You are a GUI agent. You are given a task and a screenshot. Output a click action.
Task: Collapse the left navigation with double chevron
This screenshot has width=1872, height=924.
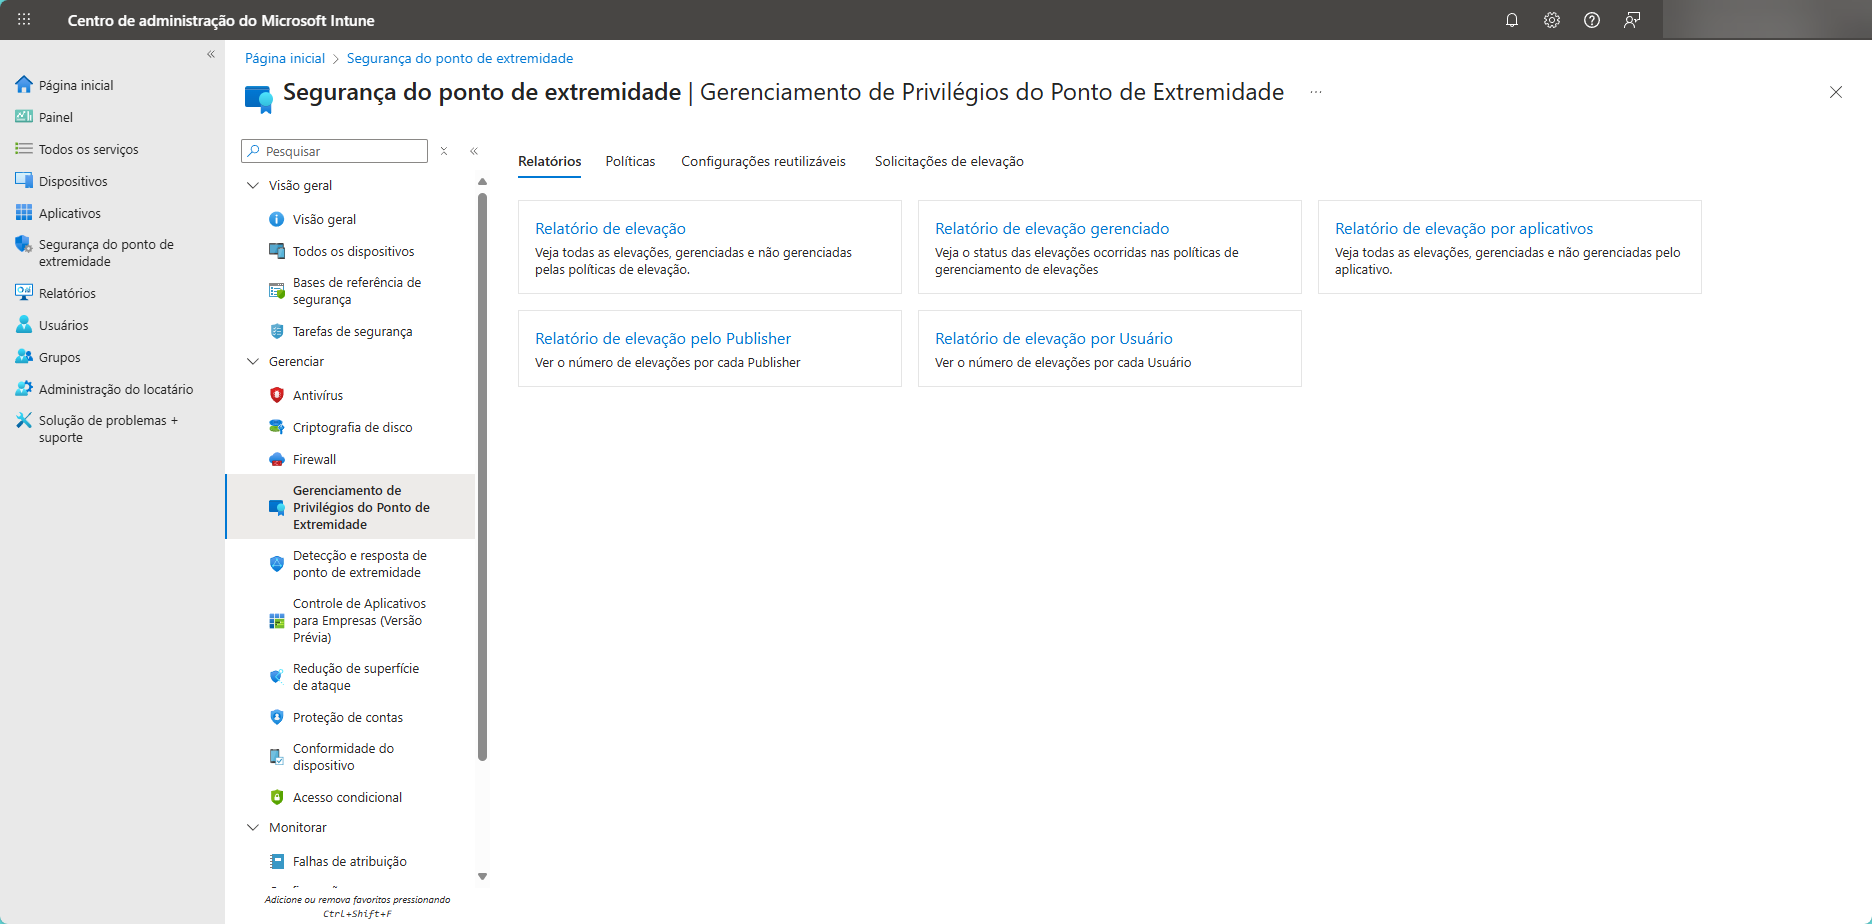[x=211, y=54]
